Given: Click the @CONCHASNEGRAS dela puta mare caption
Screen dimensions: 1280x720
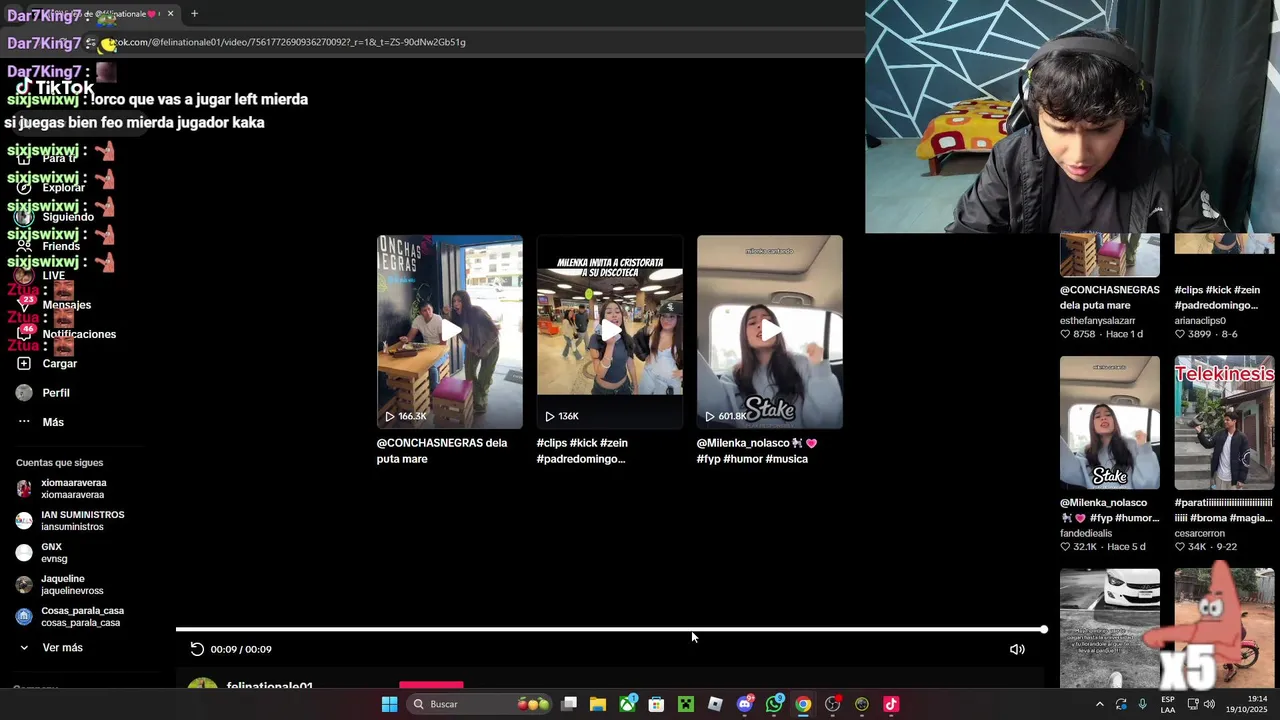Looking at the screenshot, I should pos(442,451).
